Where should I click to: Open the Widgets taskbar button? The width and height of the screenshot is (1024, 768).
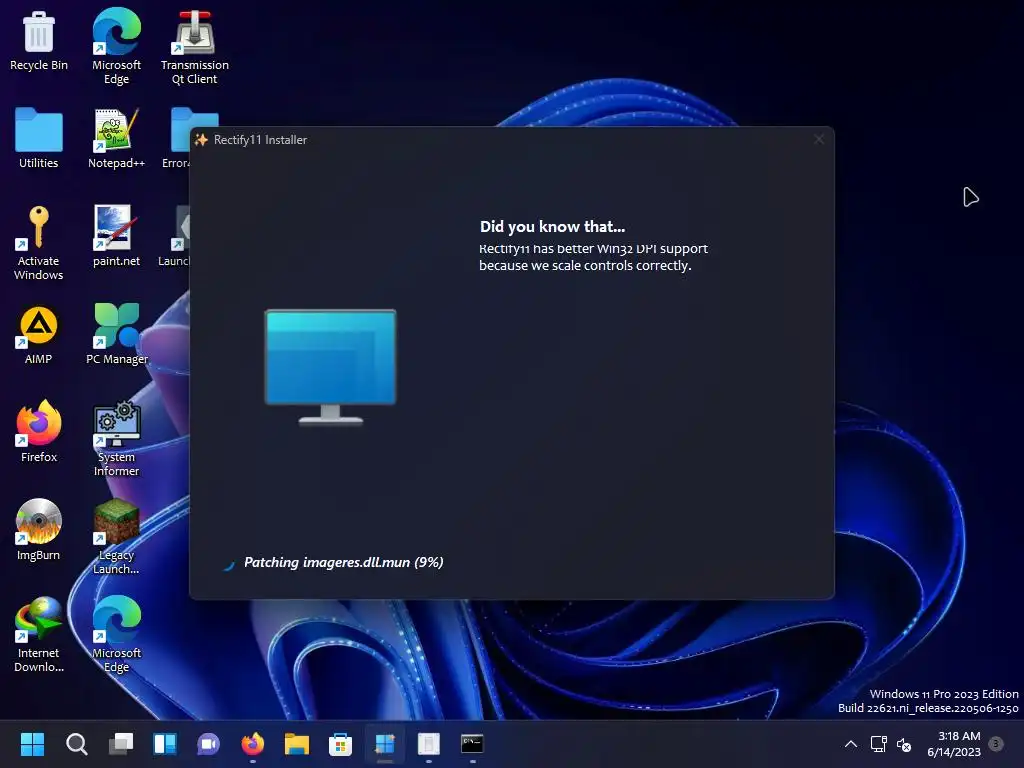[165, 744]
